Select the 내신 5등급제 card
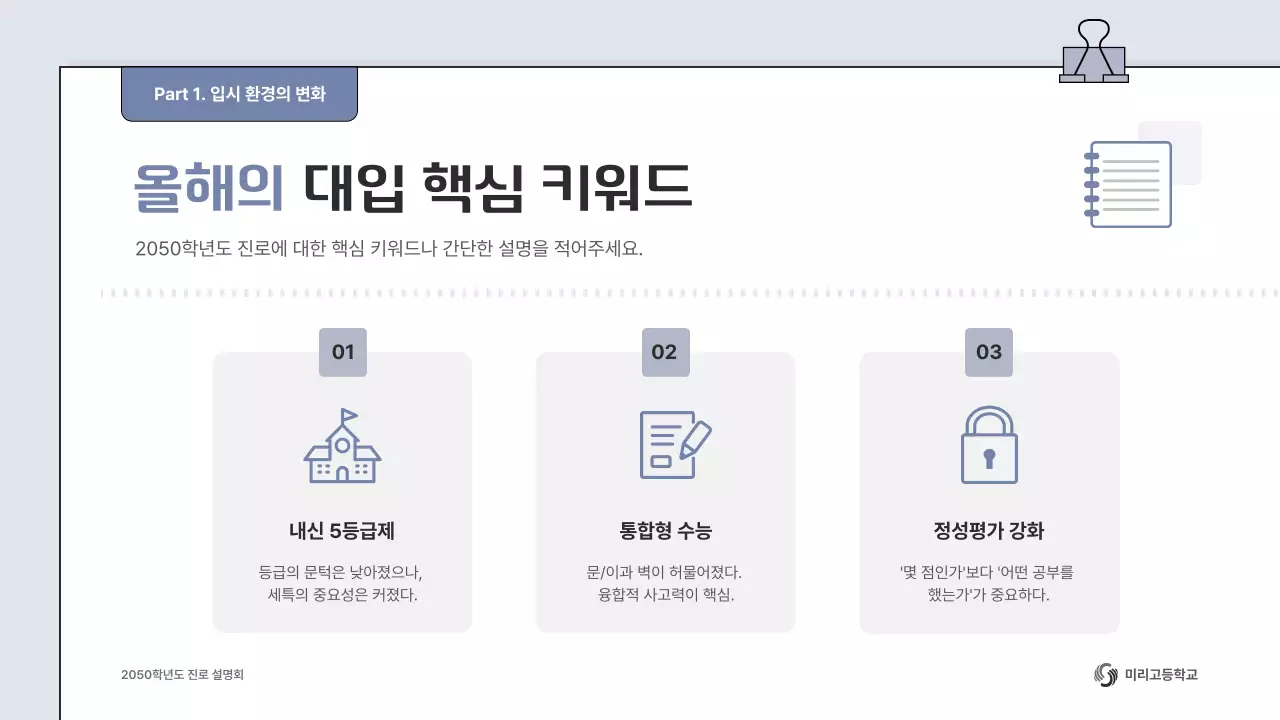This screenshot has height=720, width=1280. pyautogui.click(x=342, y=492)
